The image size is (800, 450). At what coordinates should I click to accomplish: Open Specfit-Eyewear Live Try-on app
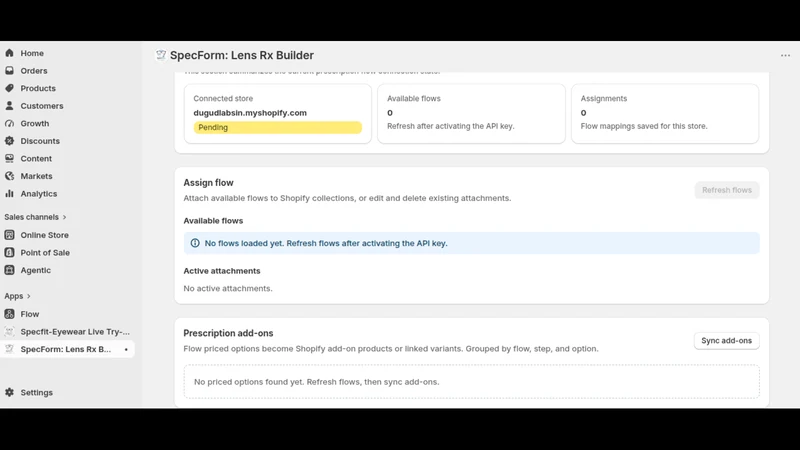point(75,332)
